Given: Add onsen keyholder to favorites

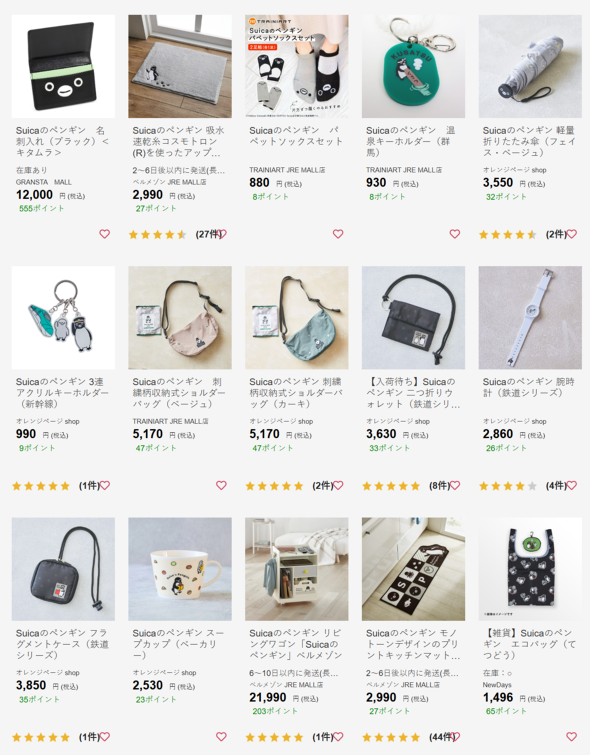Looking at the screenshot, I should pos(455,234).
